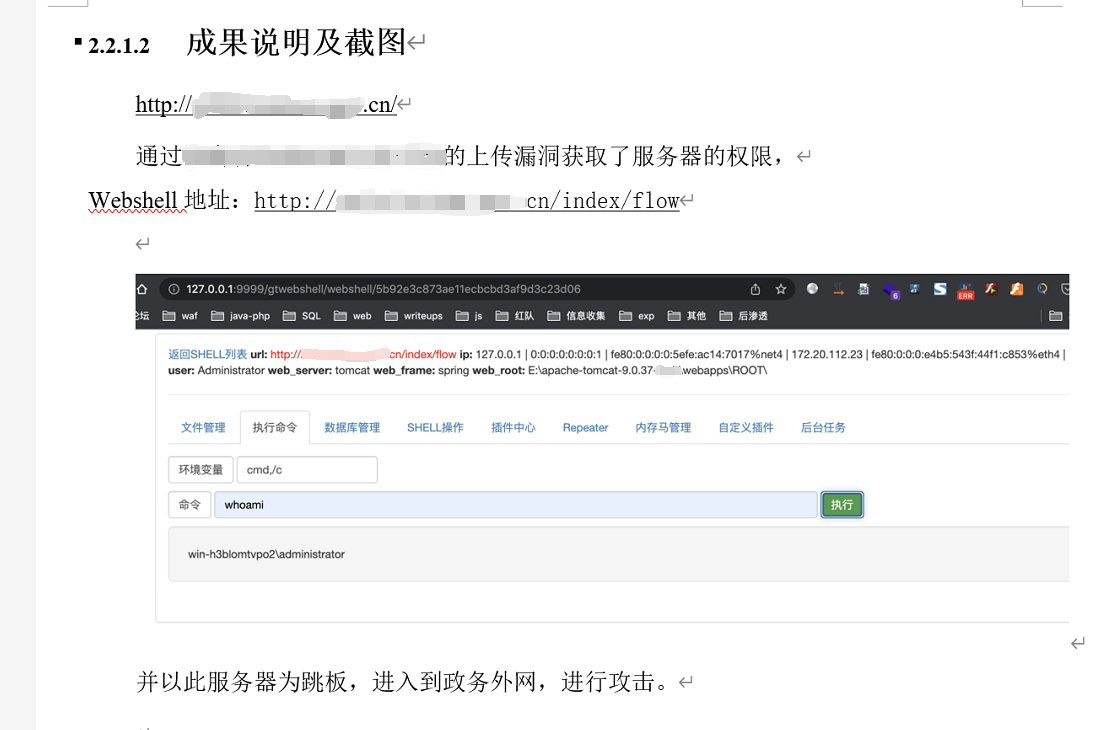Viewport: 1113px width, 730px height.
Task: Click the user: Administrator text
Action: click(x=216, y=371)
